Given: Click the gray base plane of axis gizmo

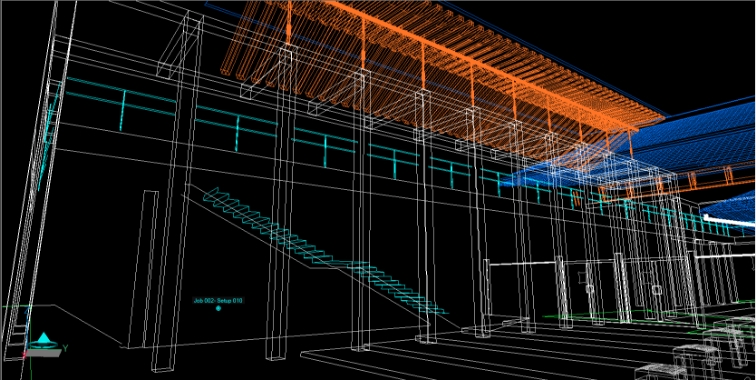Looking at the screenshot, I should coord(43,353).
